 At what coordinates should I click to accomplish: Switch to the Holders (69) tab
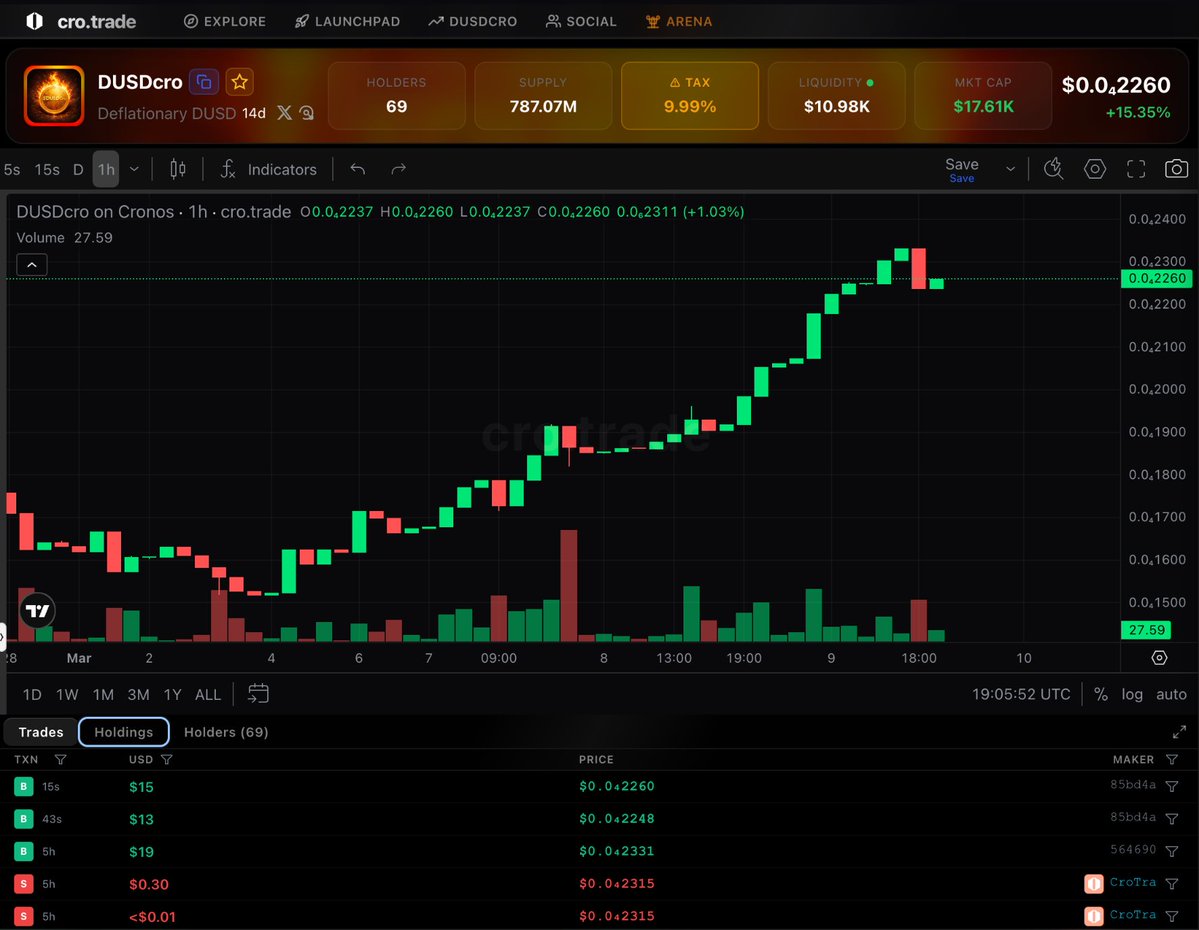pos(226,732)
